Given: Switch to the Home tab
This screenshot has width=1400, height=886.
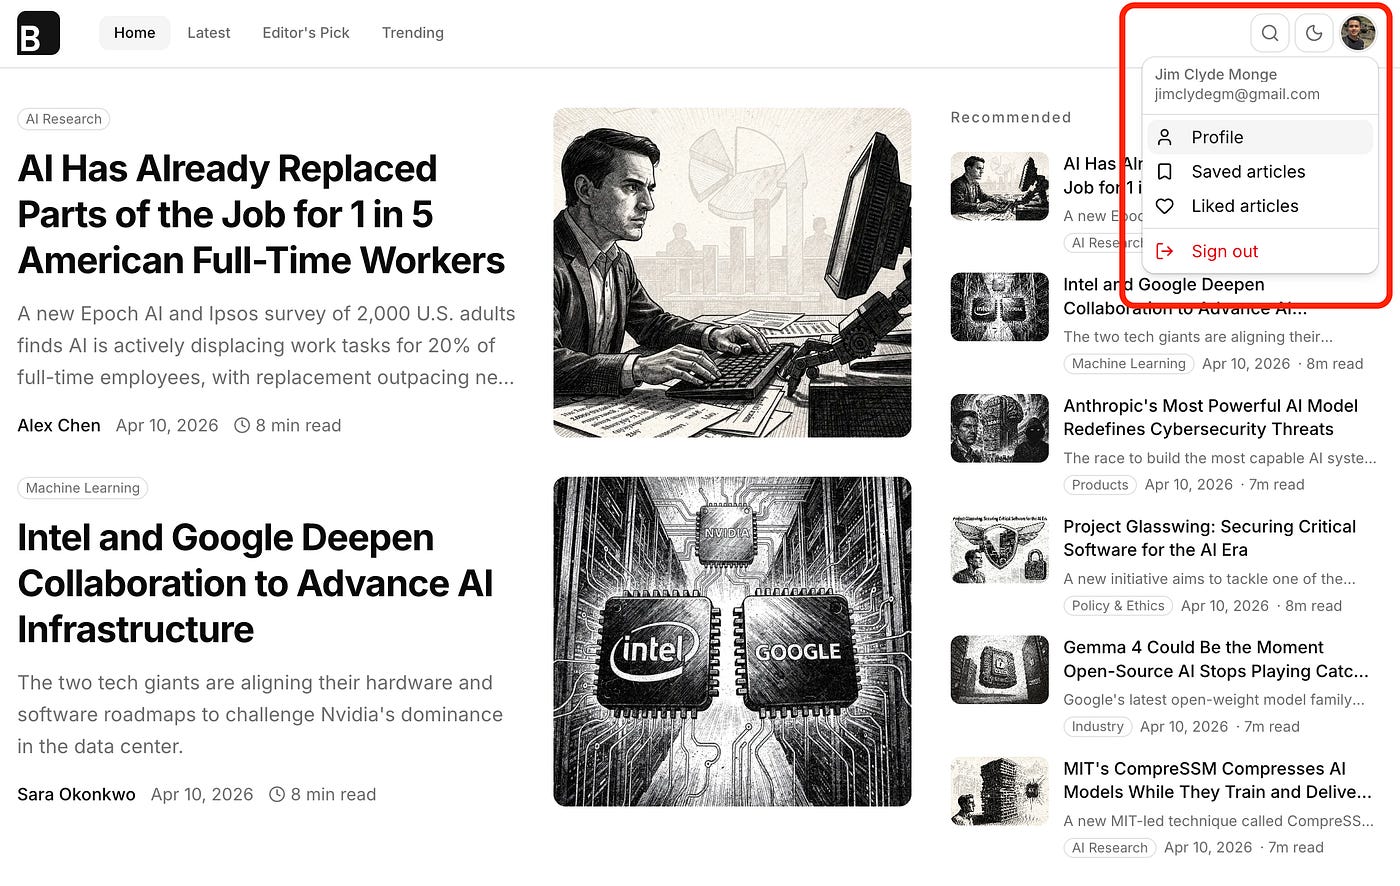Looking at the screenshot, I should click(x=134, y=33).
